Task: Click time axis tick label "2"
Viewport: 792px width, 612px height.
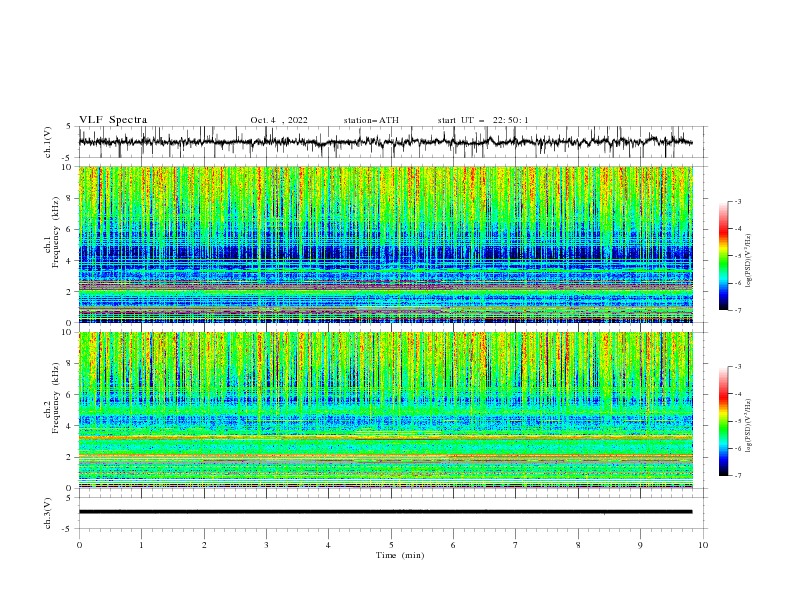Action: [204, 545]
